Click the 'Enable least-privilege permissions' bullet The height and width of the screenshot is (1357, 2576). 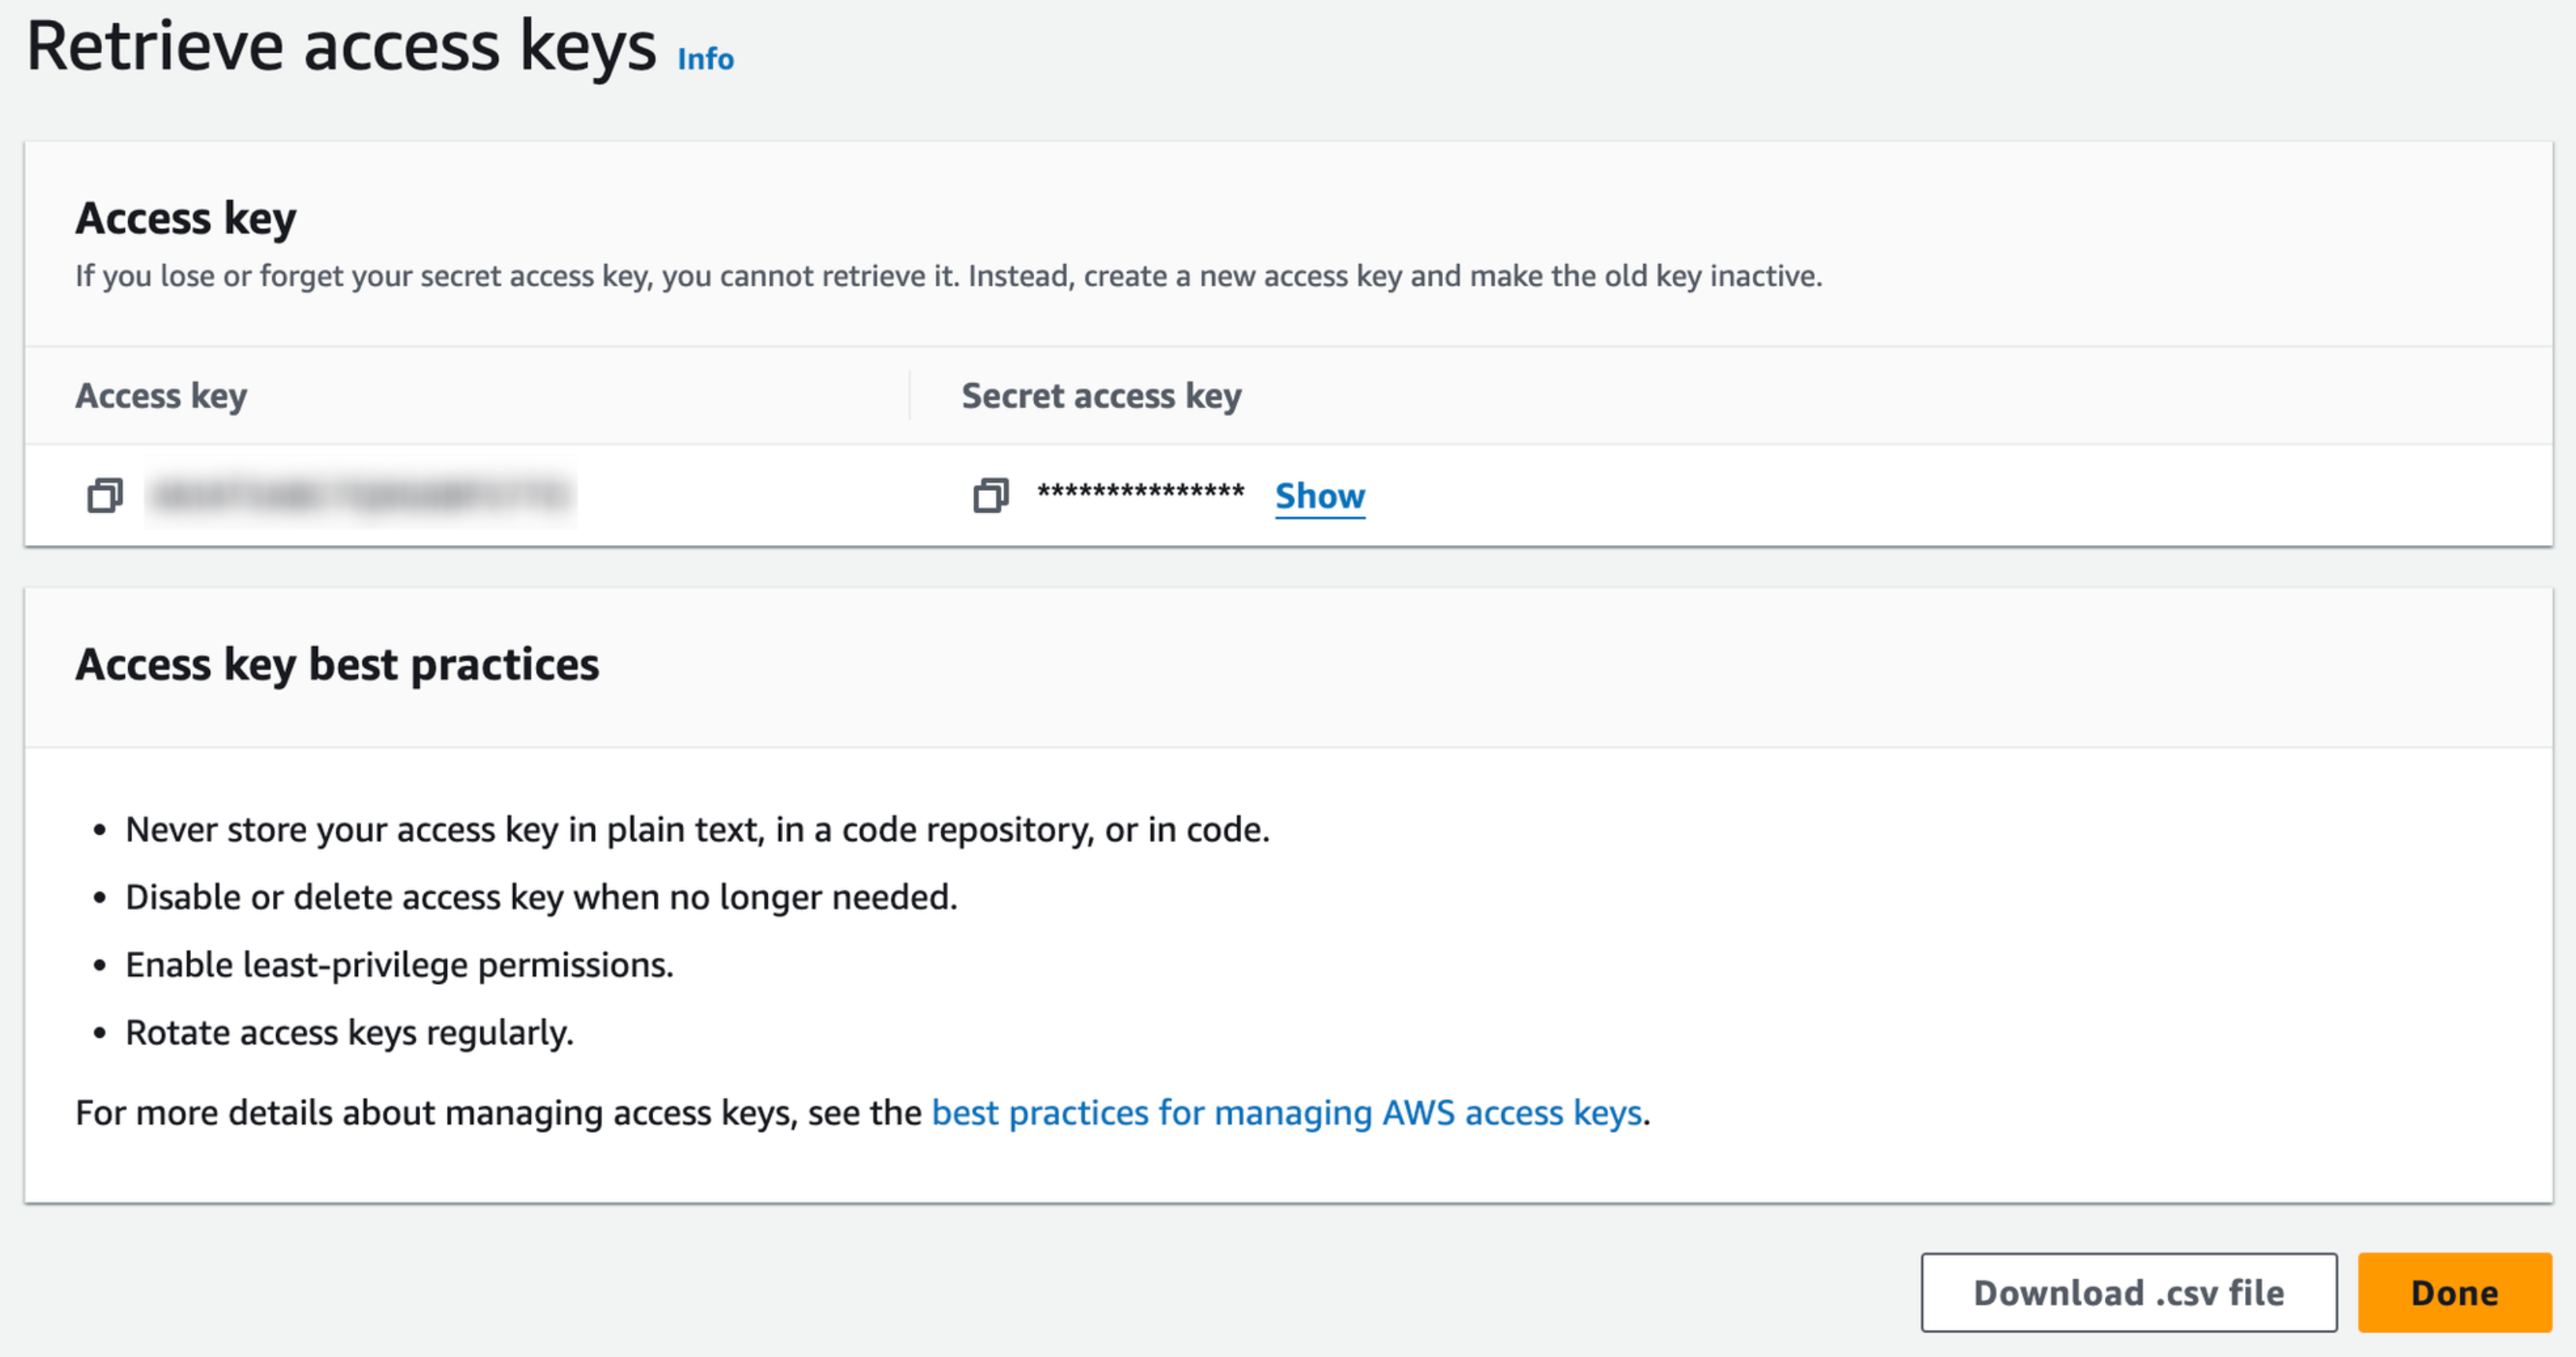[x=399, y=965]
